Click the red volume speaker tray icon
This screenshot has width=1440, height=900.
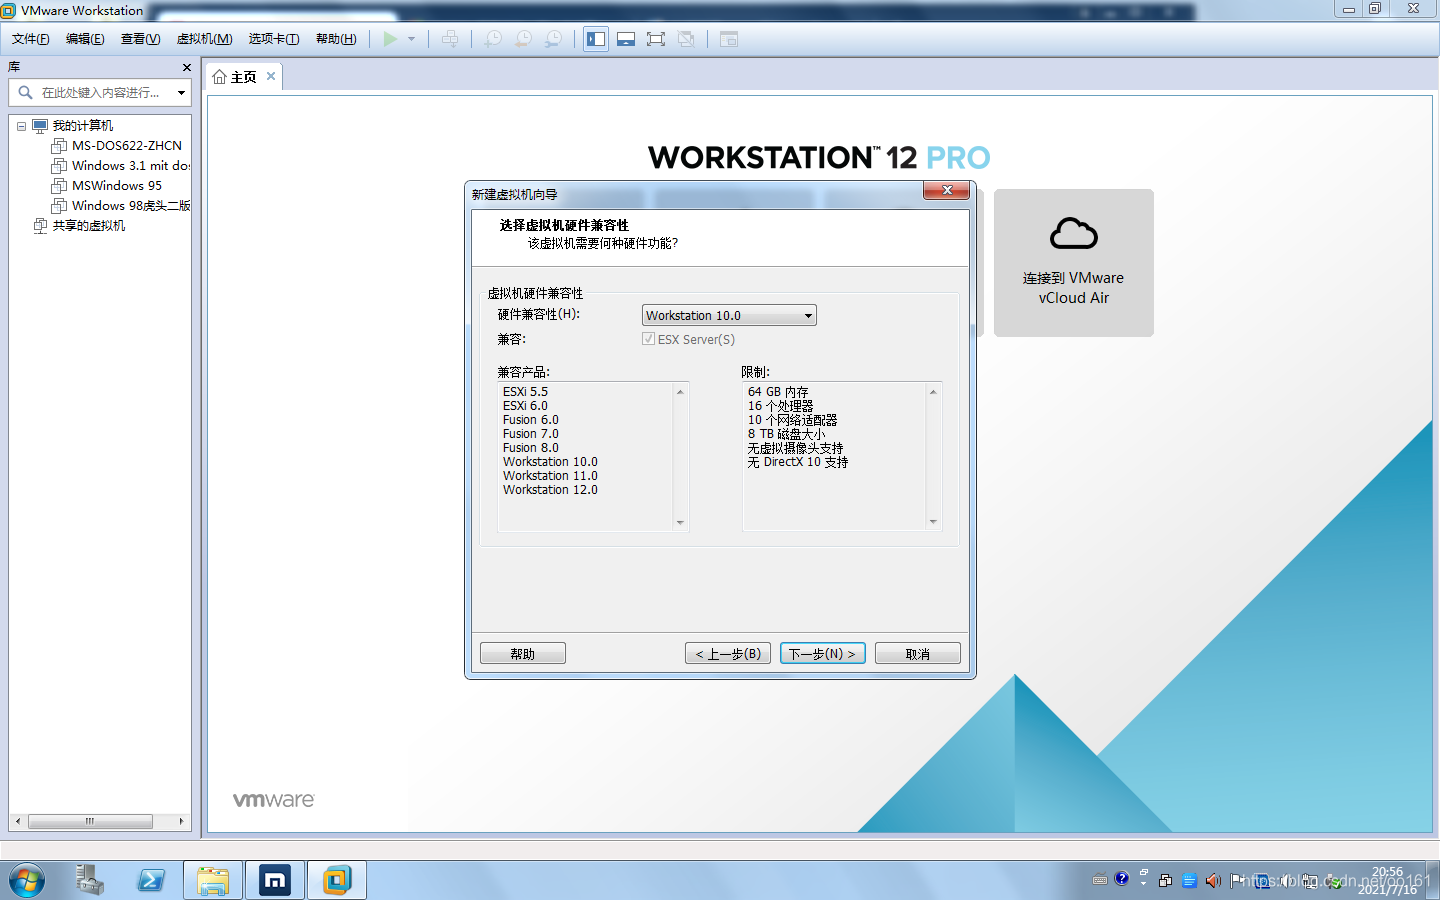[1213, 881]
